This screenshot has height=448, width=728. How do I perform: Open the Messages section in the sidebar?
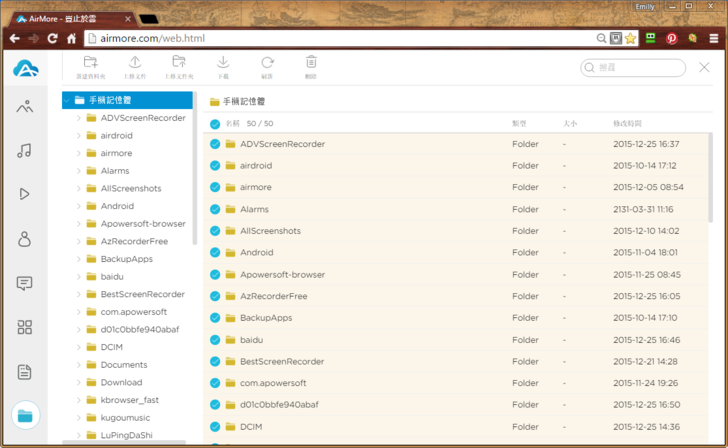point(25,283)
